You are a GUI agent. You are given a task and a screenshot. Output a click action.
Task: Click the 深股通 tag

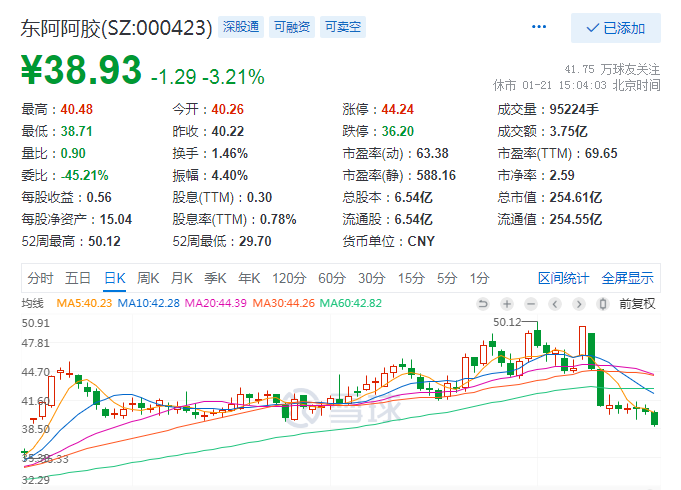[x=241, y=27]
